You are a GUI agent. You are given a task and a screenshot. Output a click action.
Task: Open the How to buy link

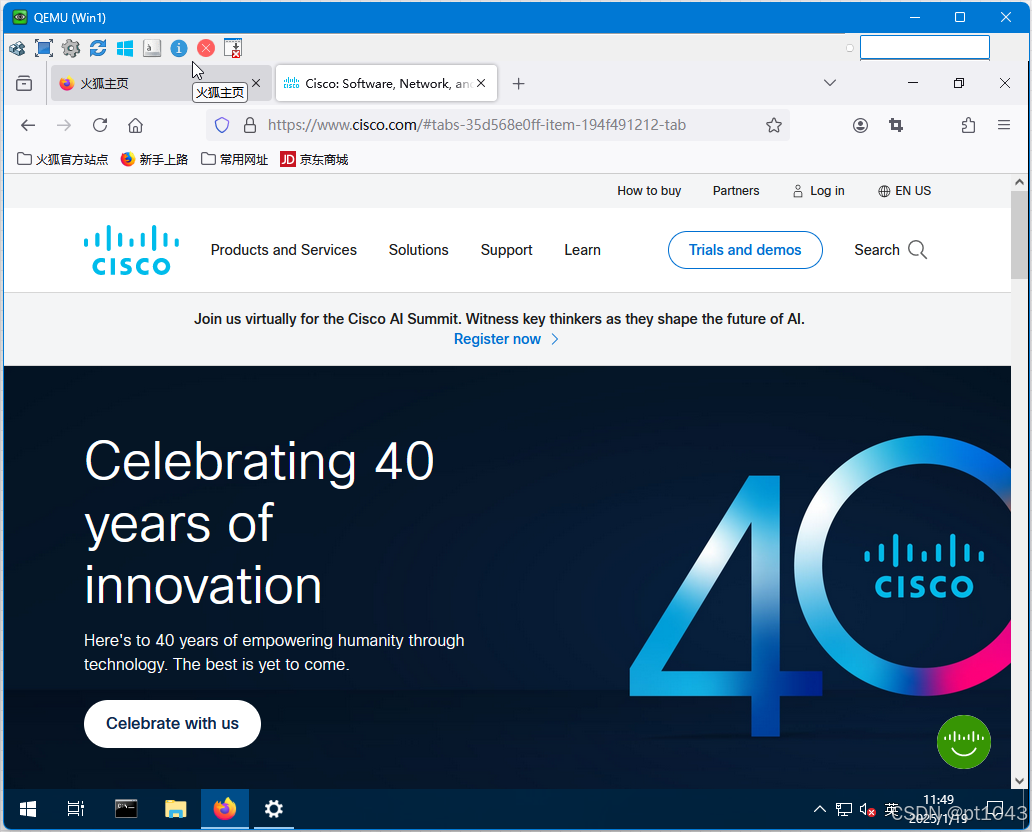tap(649, 191)
